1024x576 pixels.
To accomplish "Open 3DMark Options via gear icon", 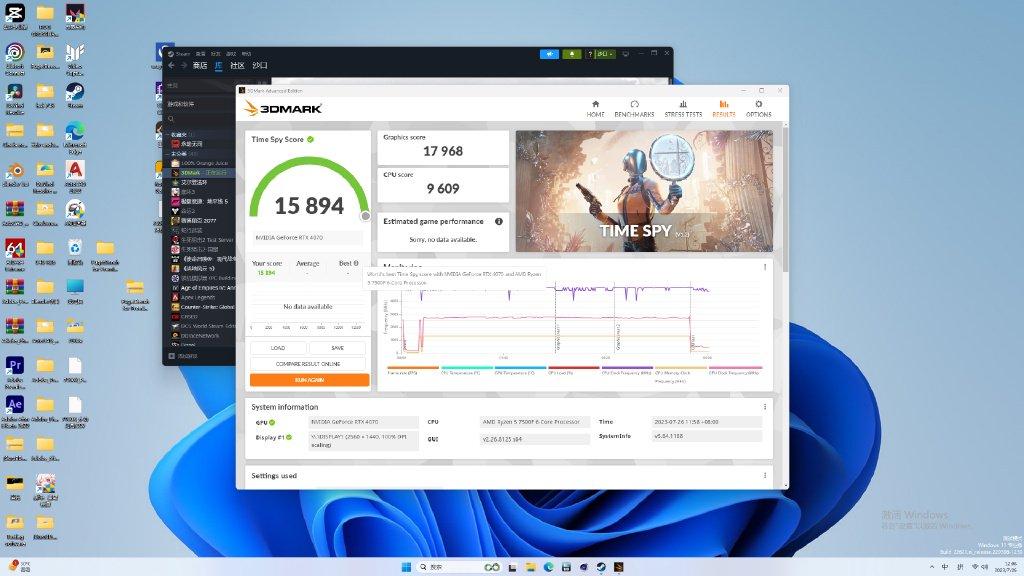I will tap(758, 108).
